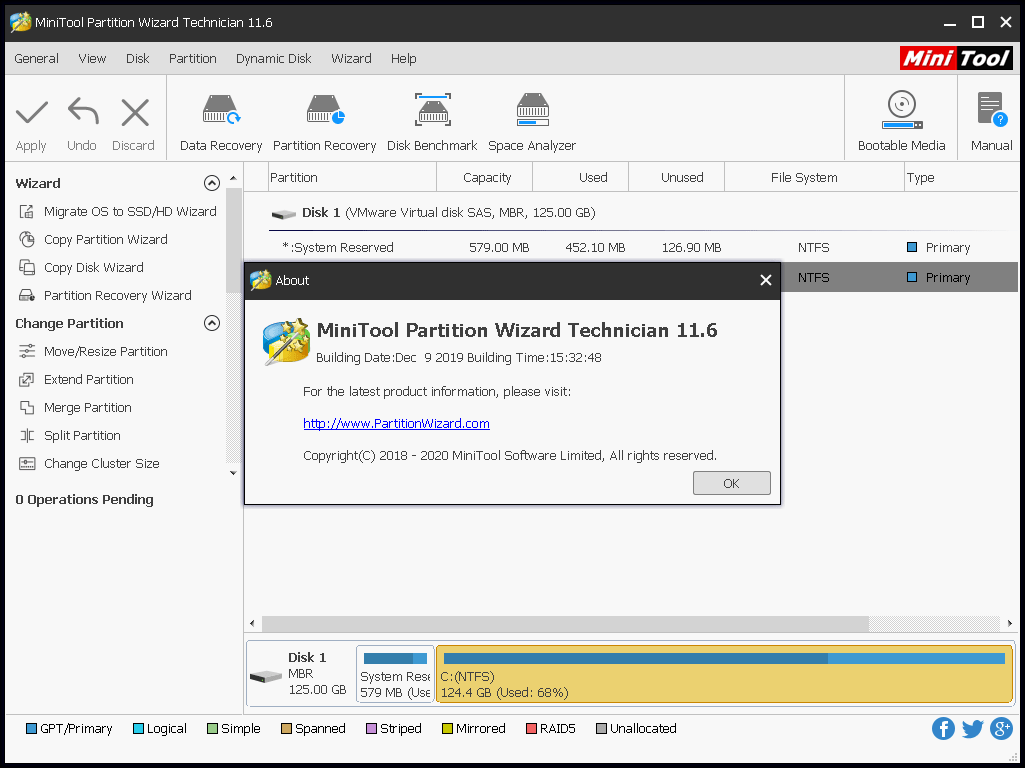Open the View menu

coord(92,59)
